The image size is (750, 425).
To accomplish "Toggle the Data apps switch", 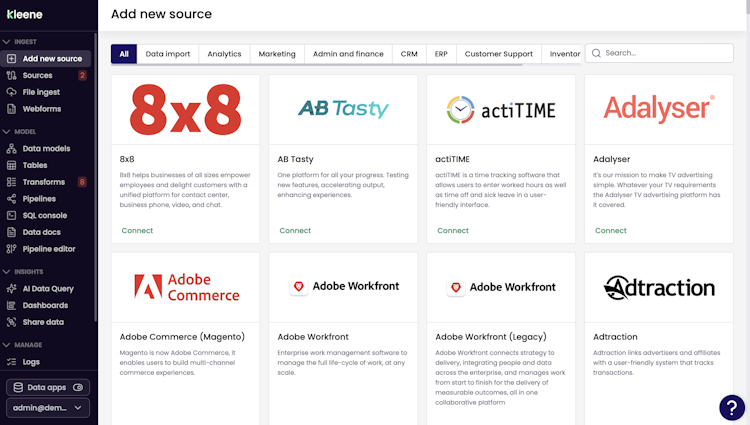I will point(79,387).
